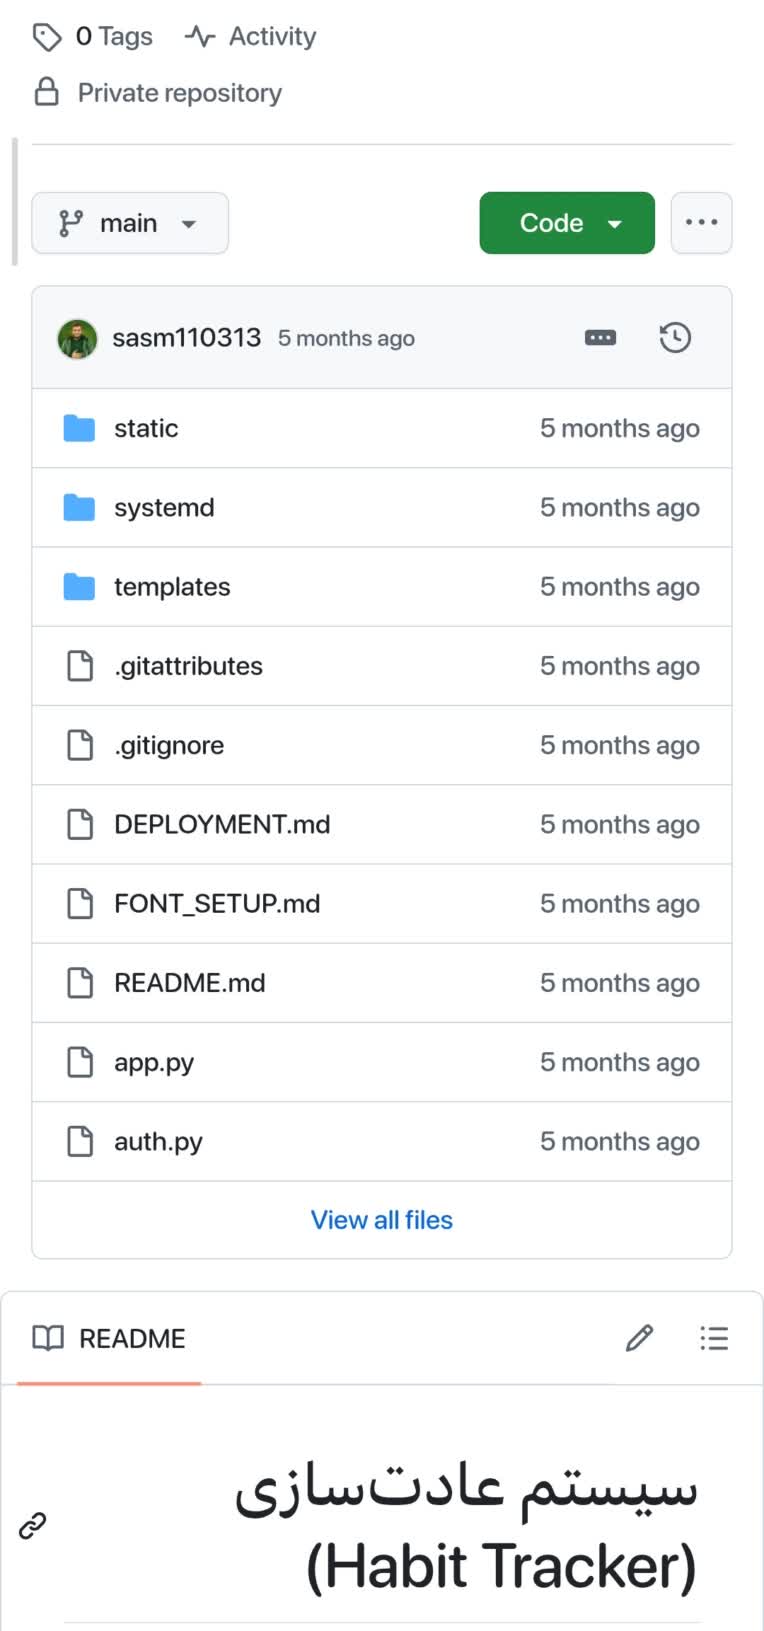764x1631 pixels.
Task: Open the .gitattributes file
Action: click(188, 666)
